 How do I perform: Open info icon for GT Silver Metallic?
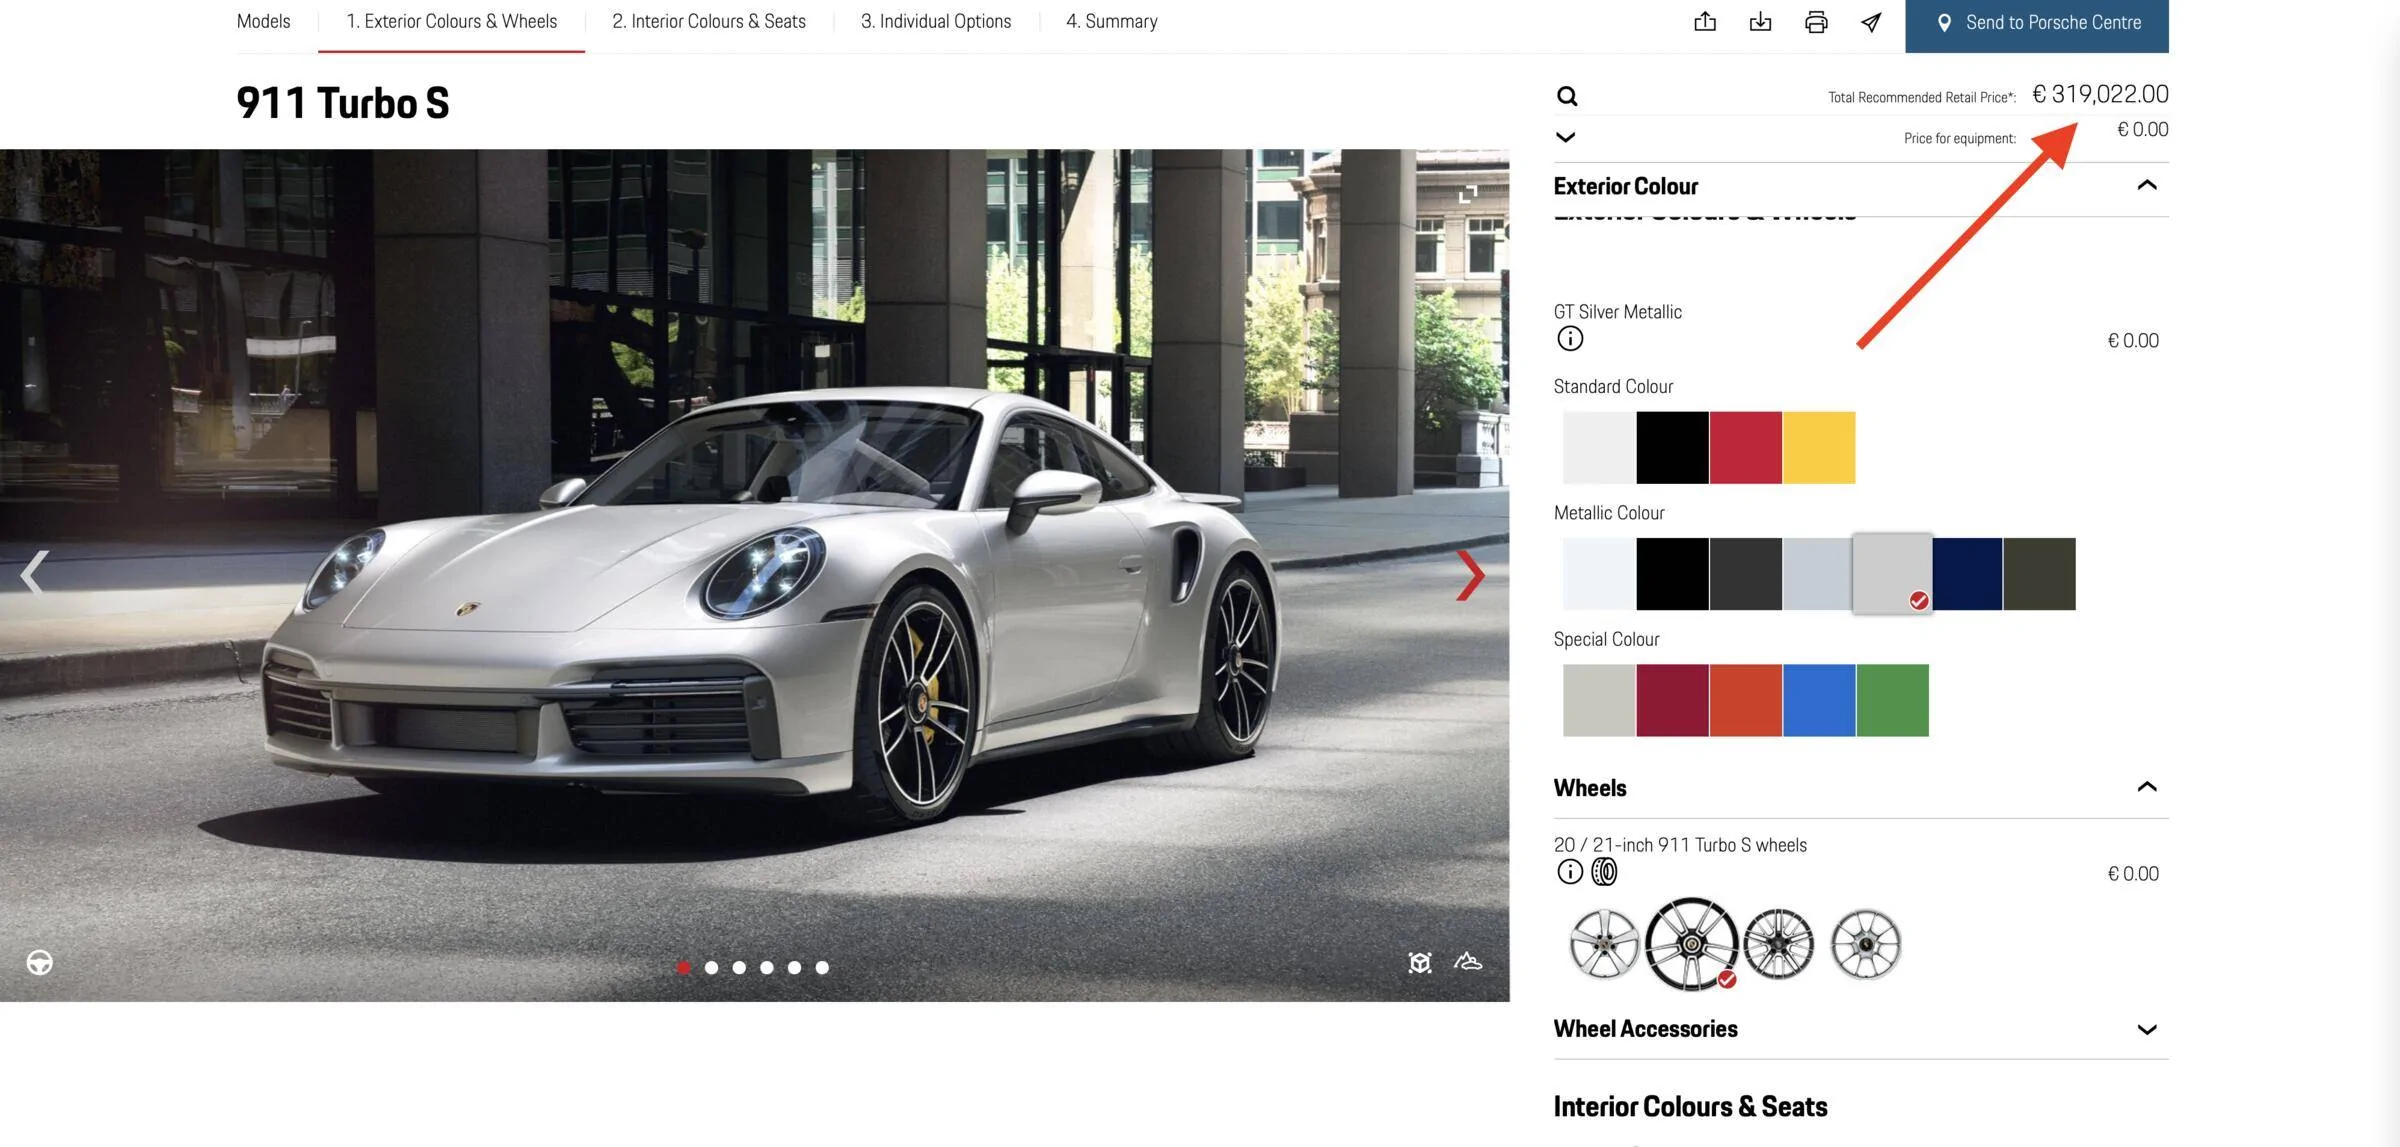coord(1570,339)
